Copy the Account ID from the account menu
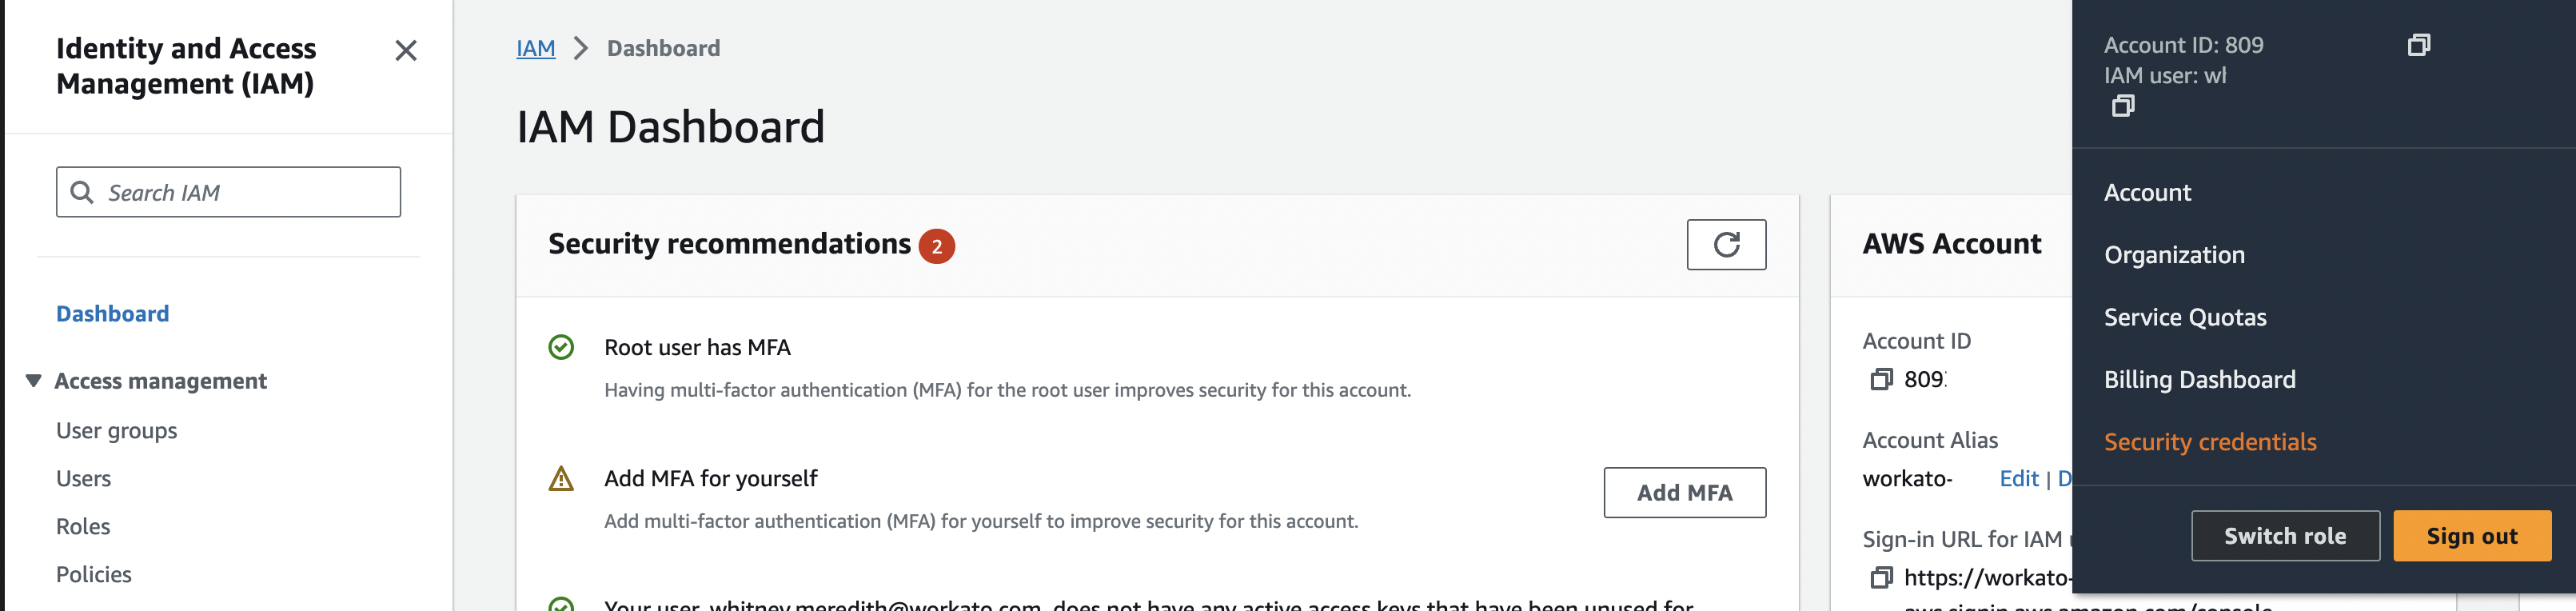The width and height of the screenshot is (2576, 611). click(2420, 44)
